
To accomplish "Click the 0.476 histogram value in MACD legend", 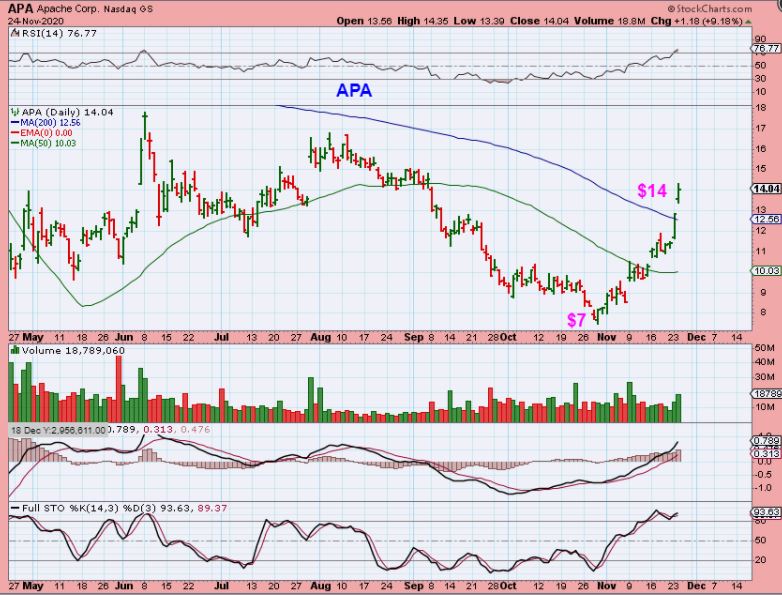I will (195, 429).
